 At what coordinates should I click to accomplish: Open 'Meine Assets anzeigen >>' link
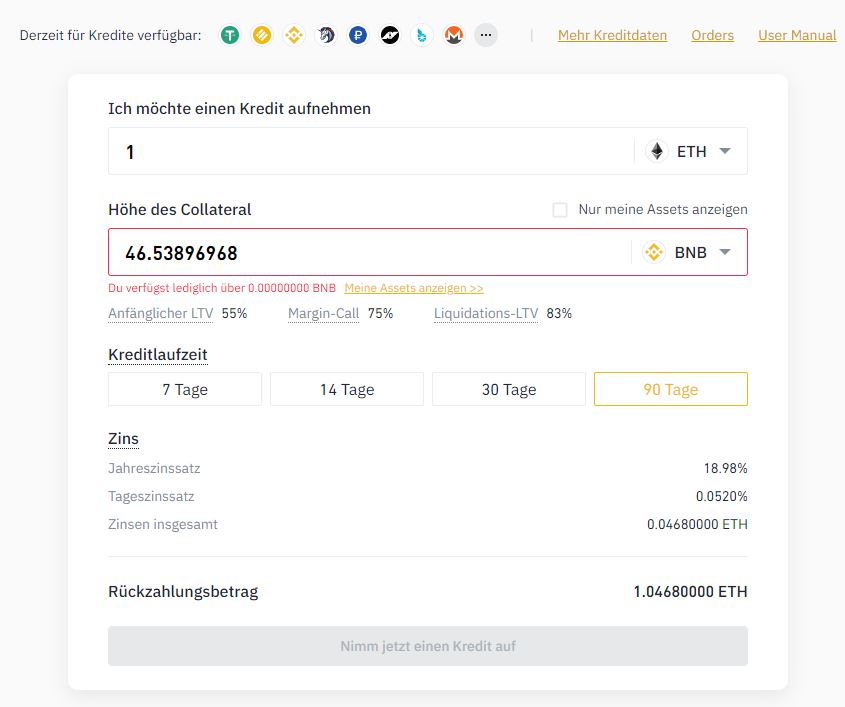(414, 287)
